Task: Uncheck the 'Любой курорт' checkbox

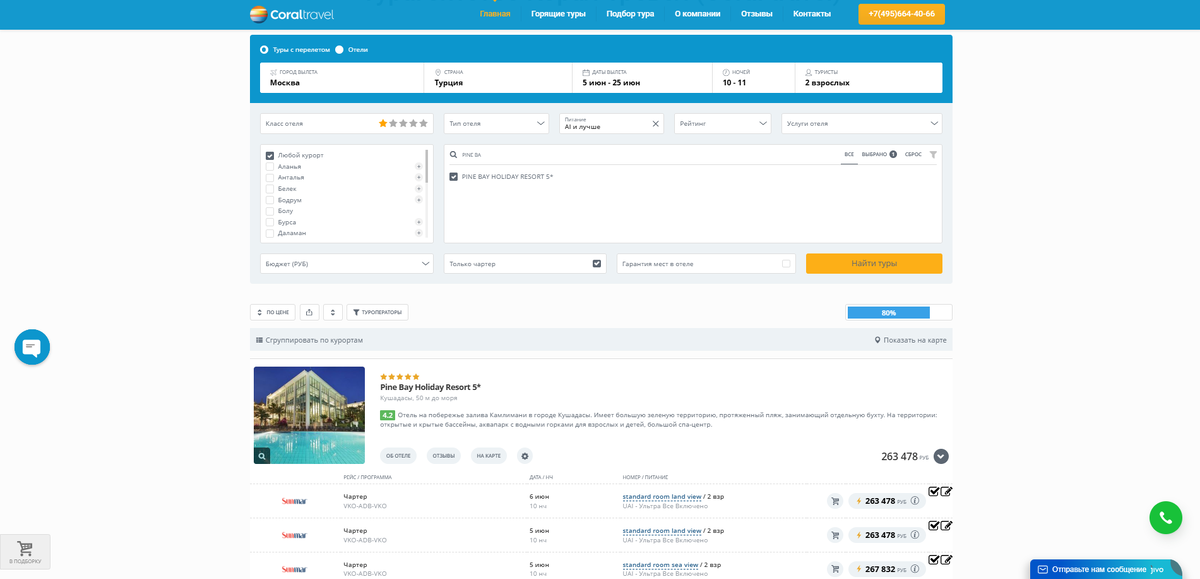Action: click(270, 155)
